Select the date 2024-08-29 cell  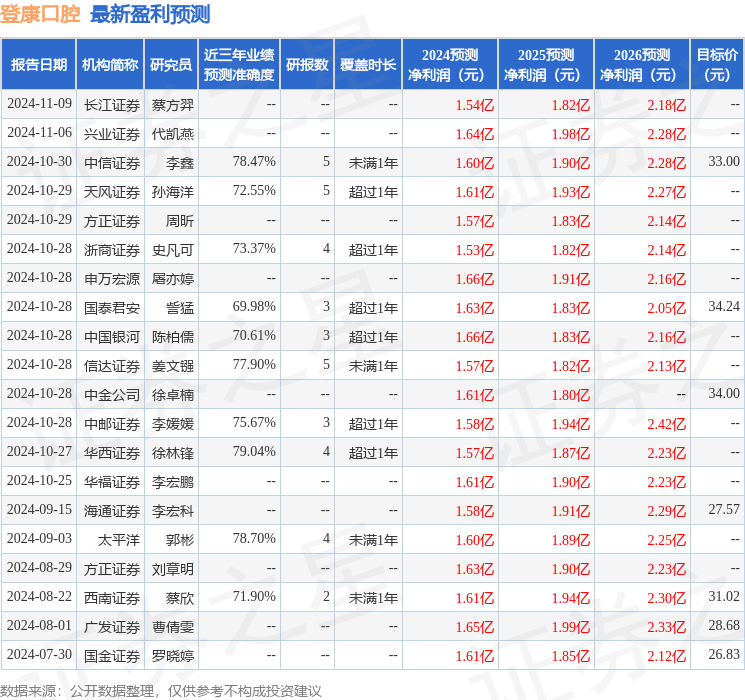39,567
